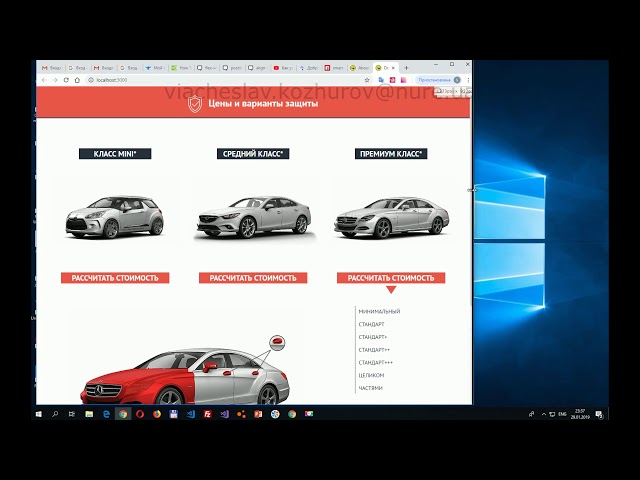
Task: Open the new tab plus button
Action: point(406,68)
